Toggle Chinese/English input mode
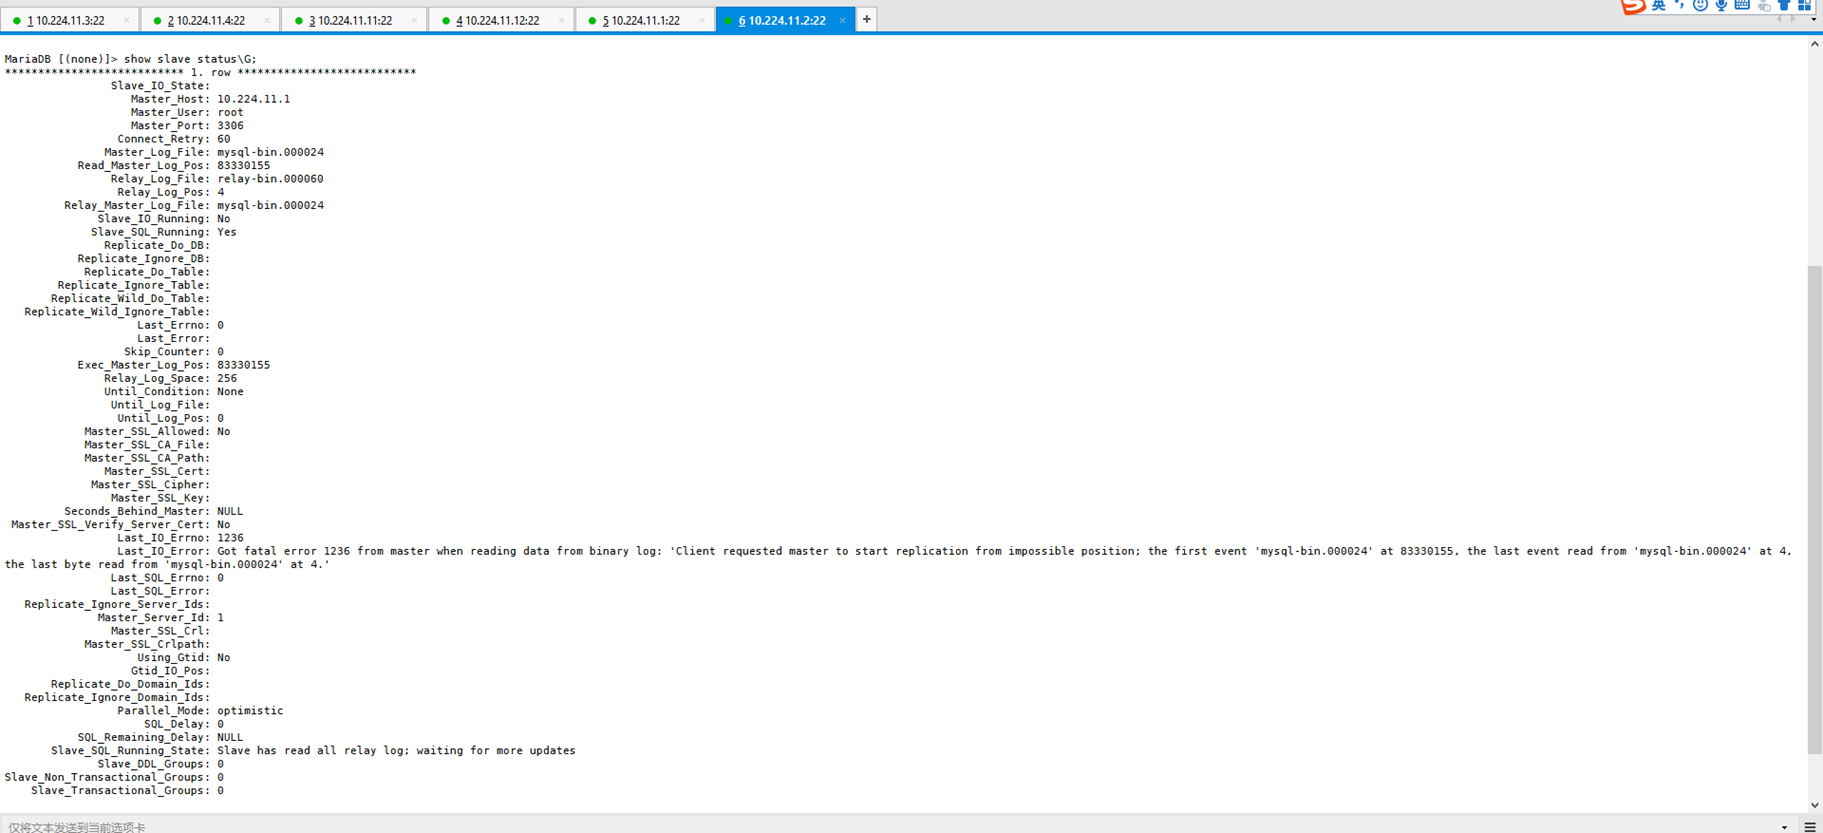1823x833 pixels. [1659, 6]
